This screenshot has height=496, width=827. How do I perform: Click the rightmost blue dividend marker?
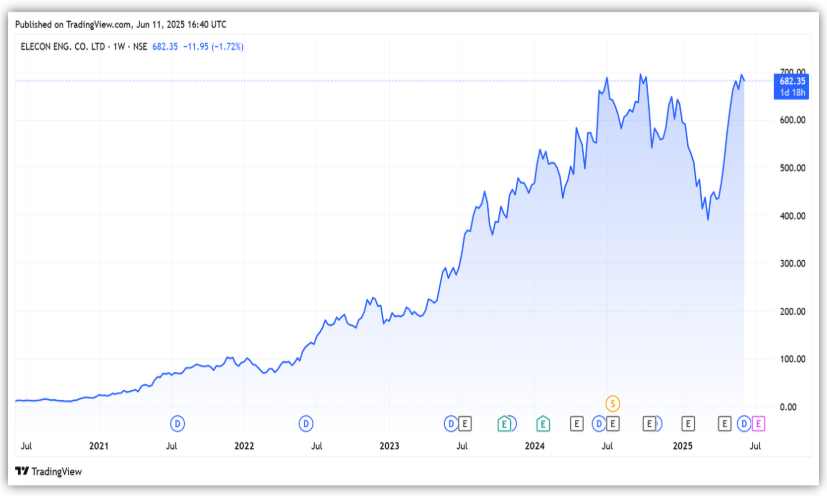pos(744,424)
